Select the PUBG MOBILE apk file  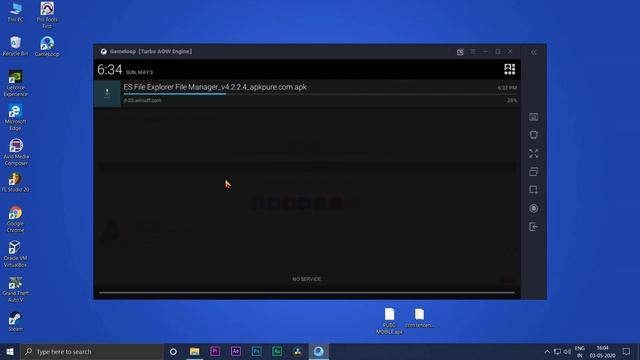click(389, 321)
